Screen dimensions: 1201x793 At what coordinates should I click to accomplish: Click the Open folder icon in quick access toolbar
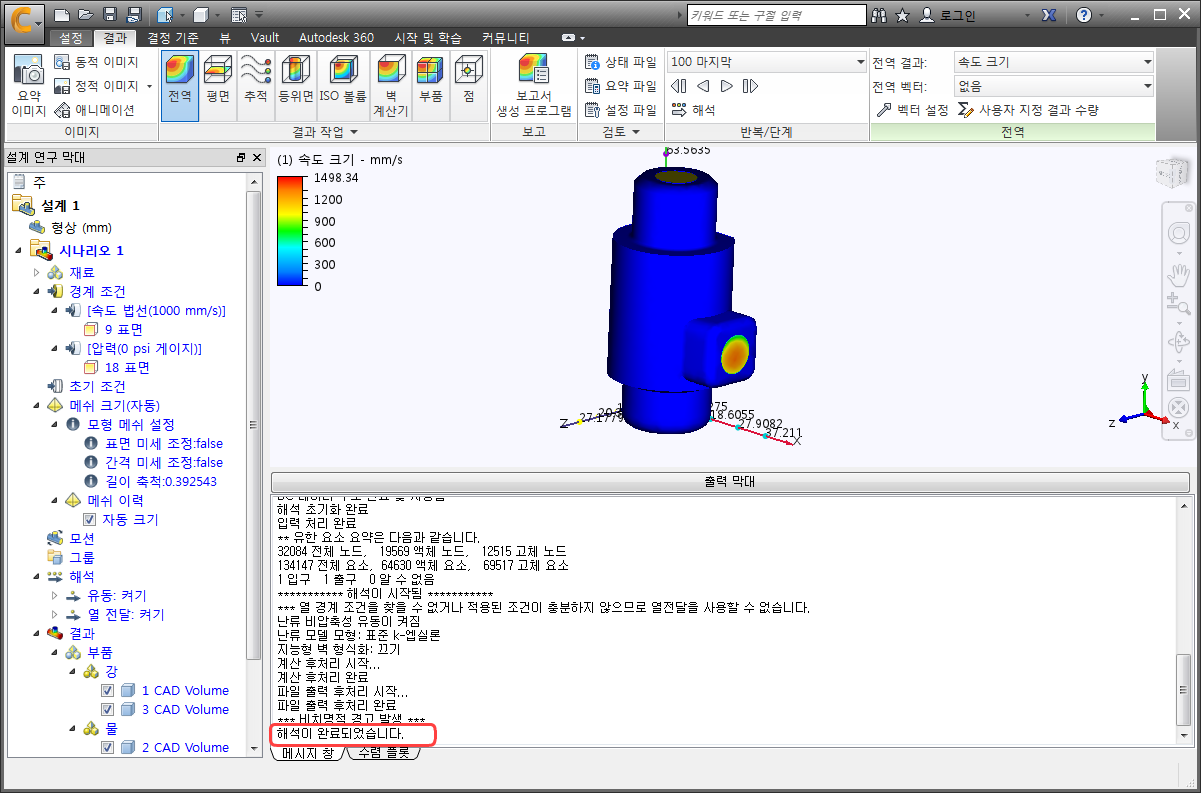tap(85, 15)
